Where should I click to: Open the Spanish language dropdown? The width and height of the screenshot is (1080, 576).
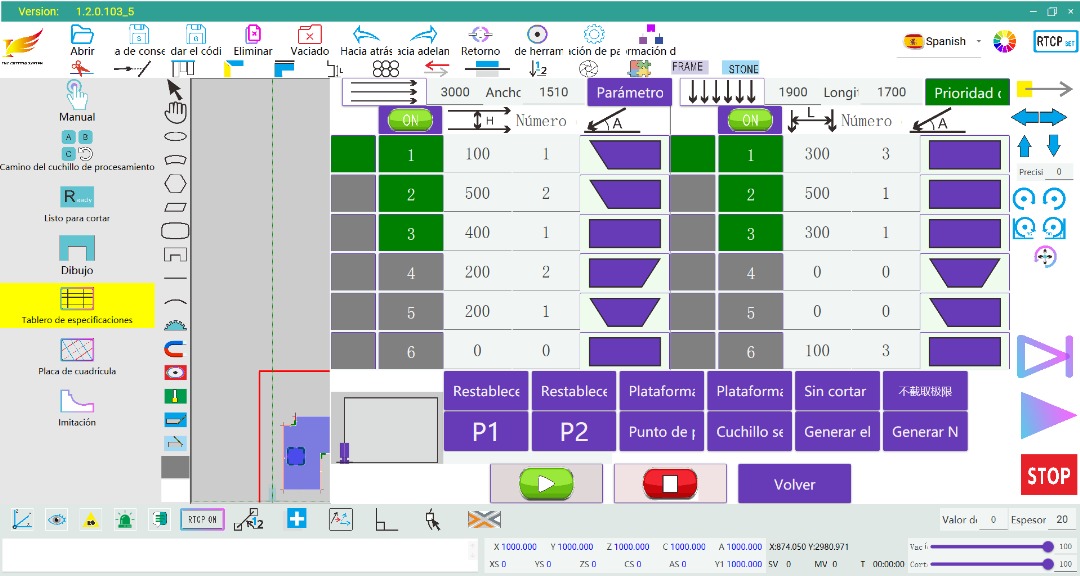(943, 42)
